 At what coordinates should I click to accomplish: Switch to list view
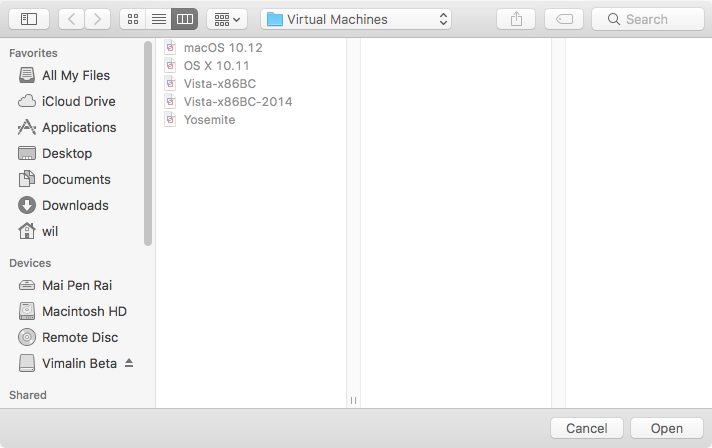pyautogui.click(x=158, y=19)
